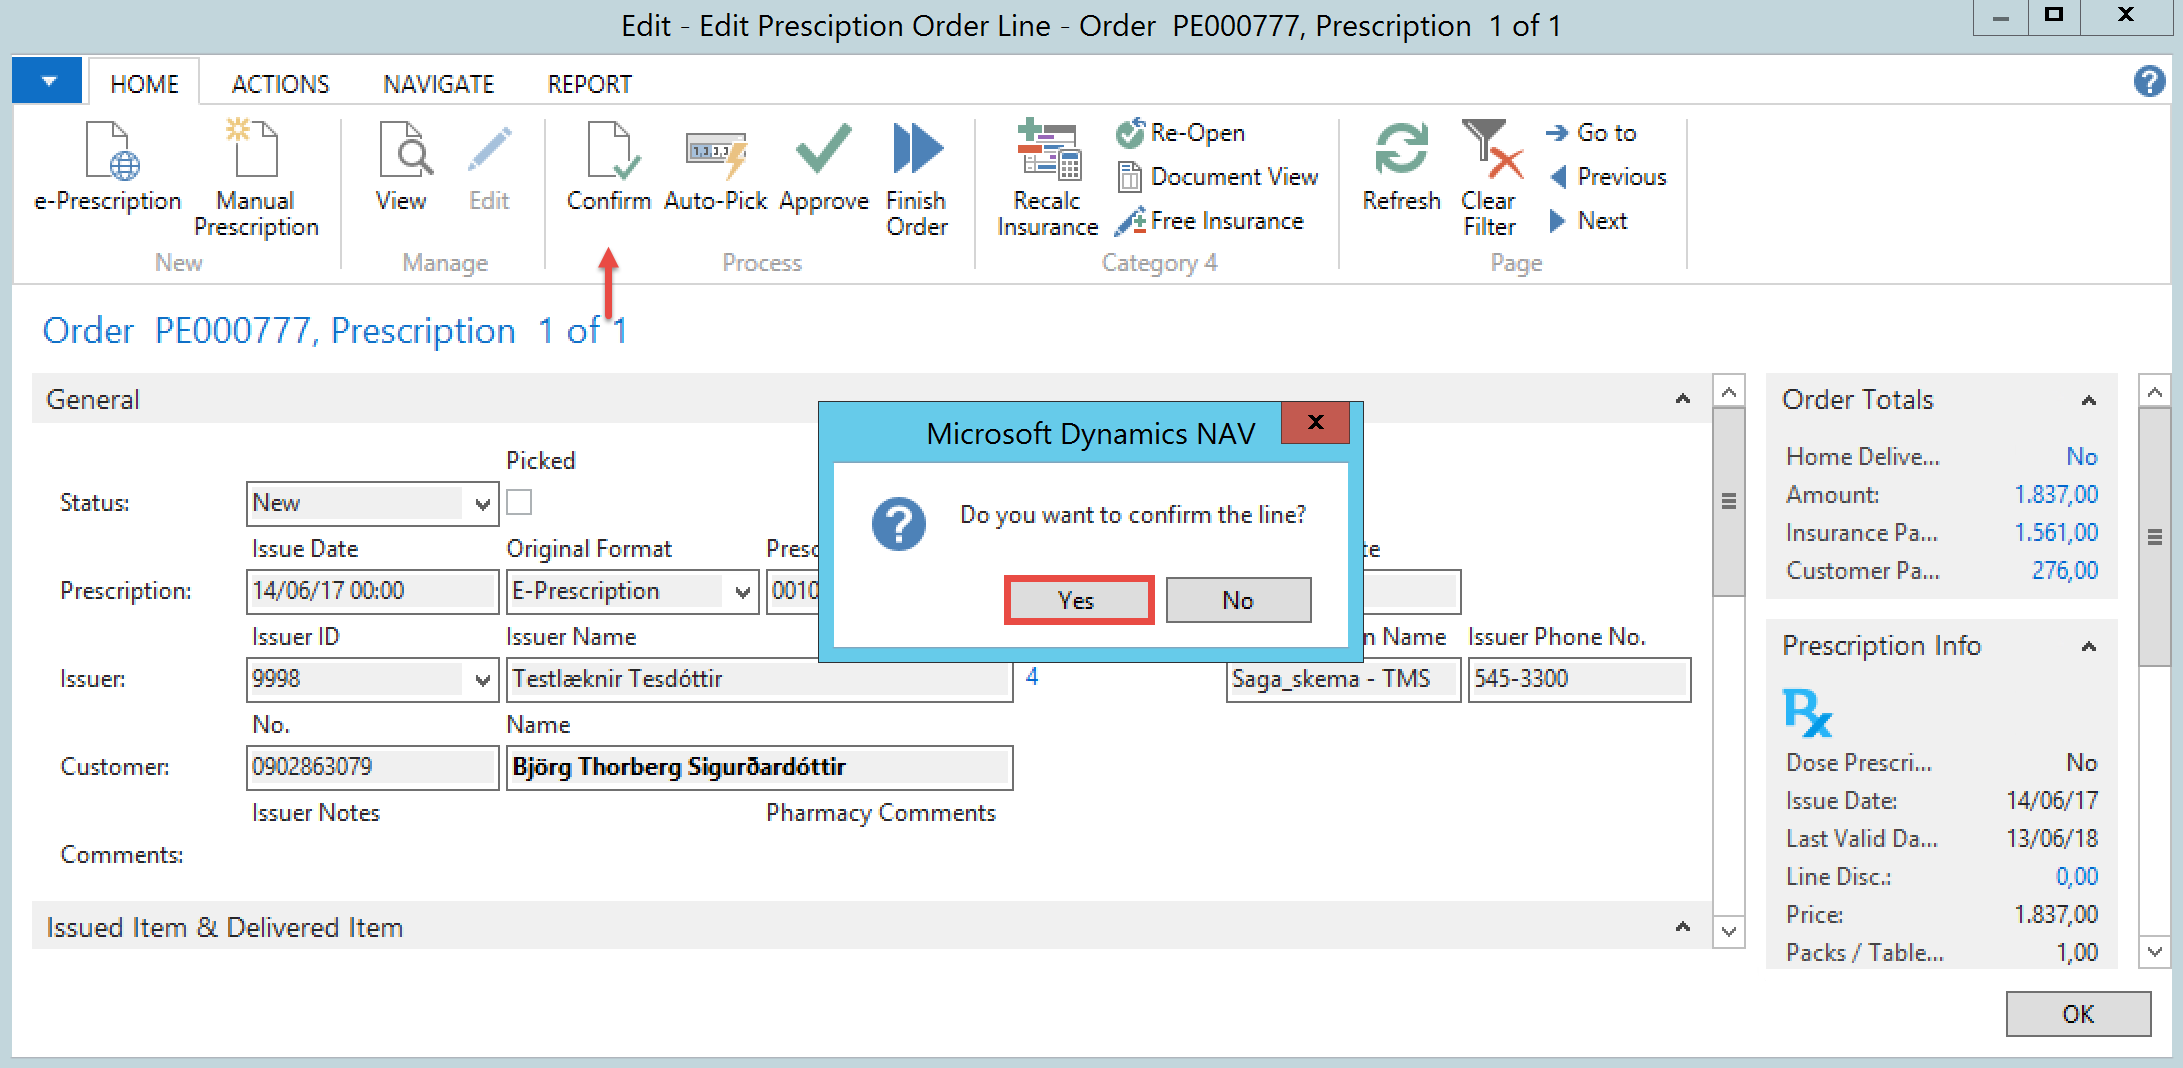This screenshot has width=2183, height=1068.
Task: Run Auto-Pick on the order line
Action: click(x=715, y=152)
